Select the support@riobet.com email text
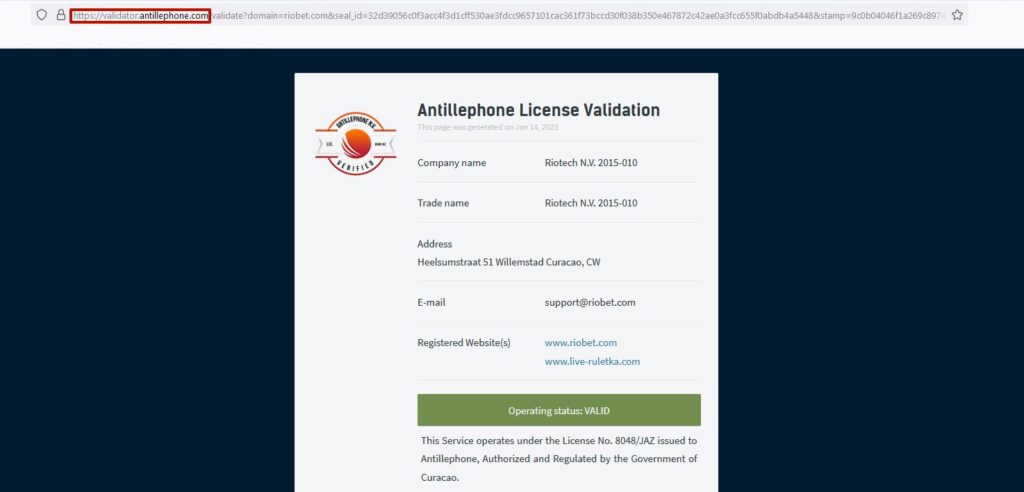 [590, 303]
